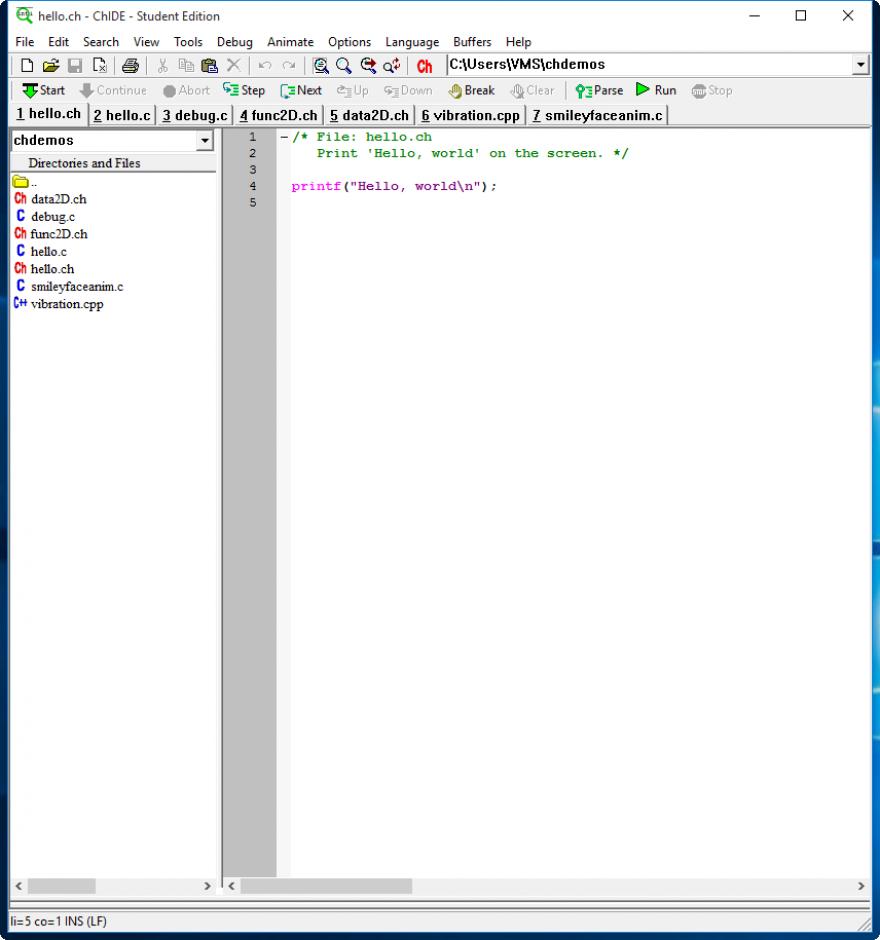Click the Abort button

click(x=186, y=91)
